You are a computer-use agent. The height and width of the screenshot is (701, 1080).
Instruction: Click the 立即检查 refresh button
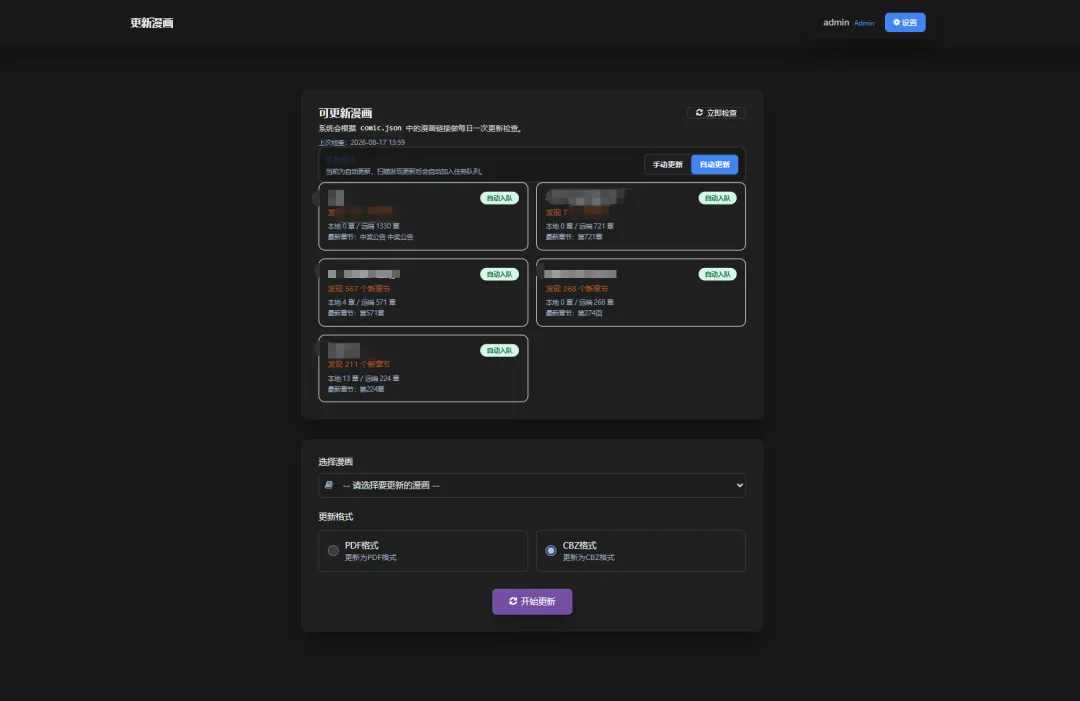point(716,113)
